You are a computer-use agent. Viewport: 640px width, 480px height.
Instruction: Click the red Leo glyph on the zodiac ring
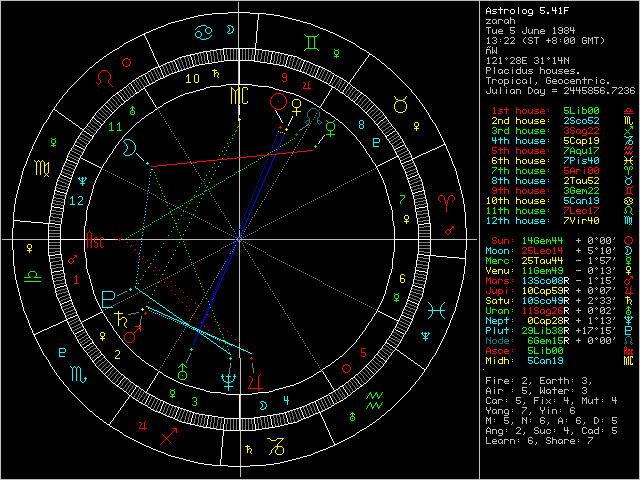pos(104,76)
